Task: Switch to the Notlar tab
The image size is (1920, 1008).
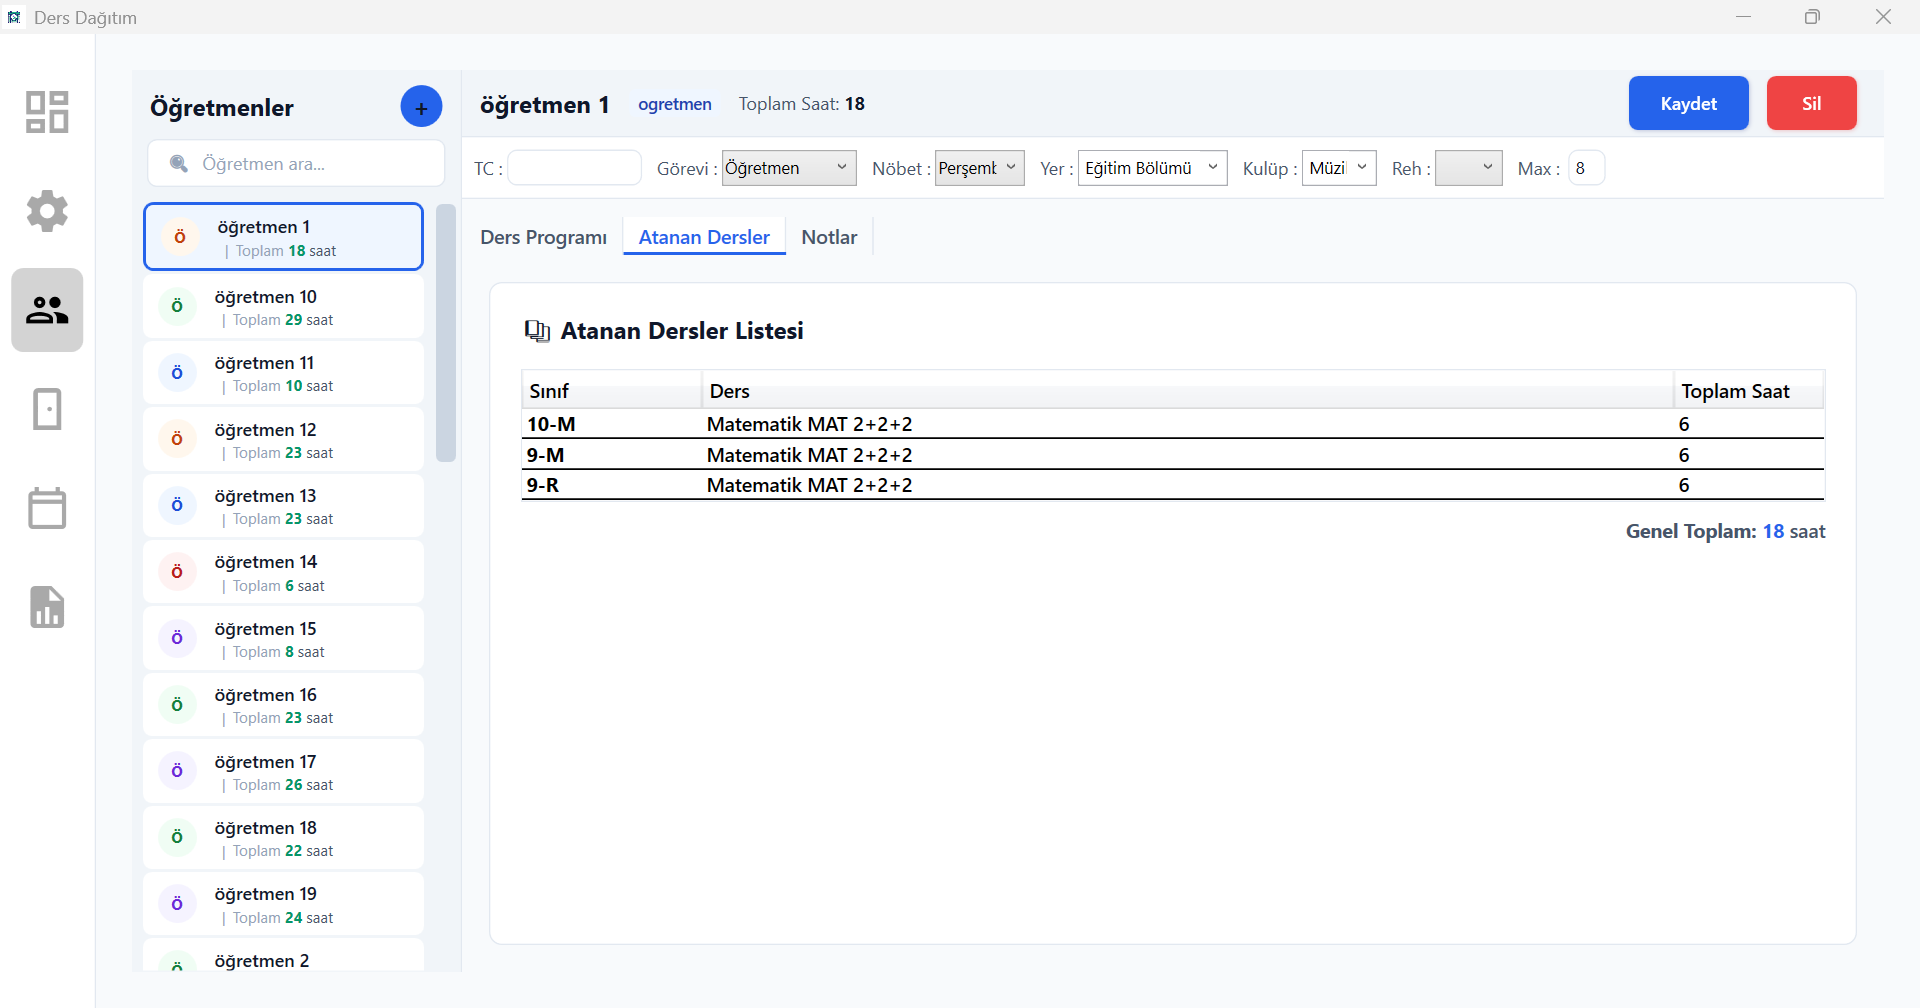Action: point(829,237)
